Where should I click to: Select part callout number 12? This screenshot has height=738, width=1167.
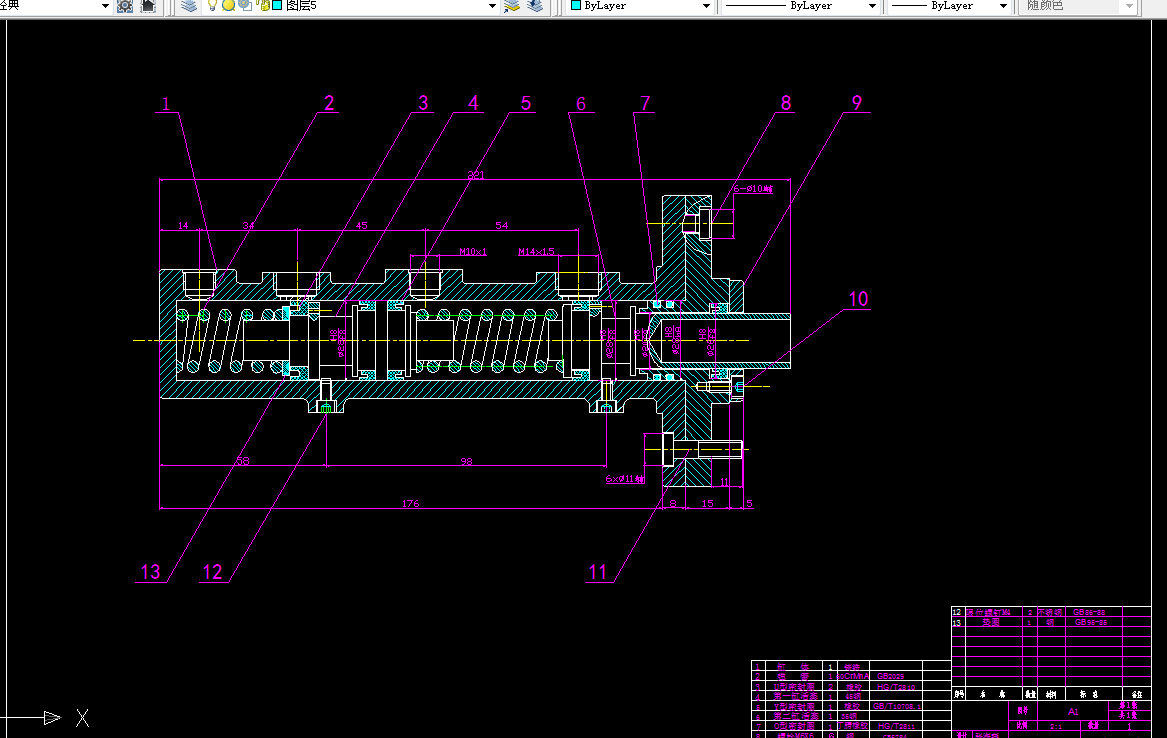212,572
